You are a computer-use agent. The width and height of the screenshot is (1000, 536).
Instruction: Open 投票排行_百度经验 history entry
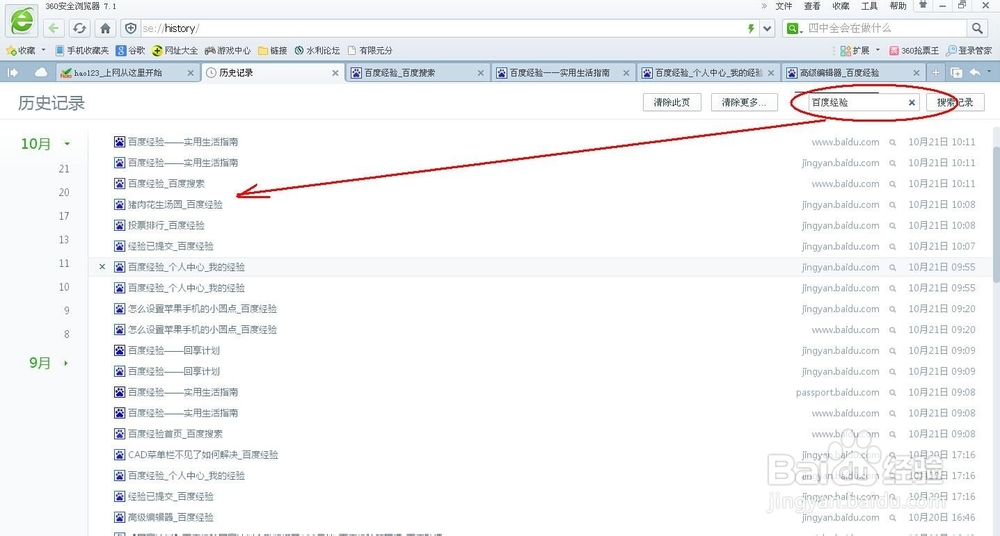point(166,225)
